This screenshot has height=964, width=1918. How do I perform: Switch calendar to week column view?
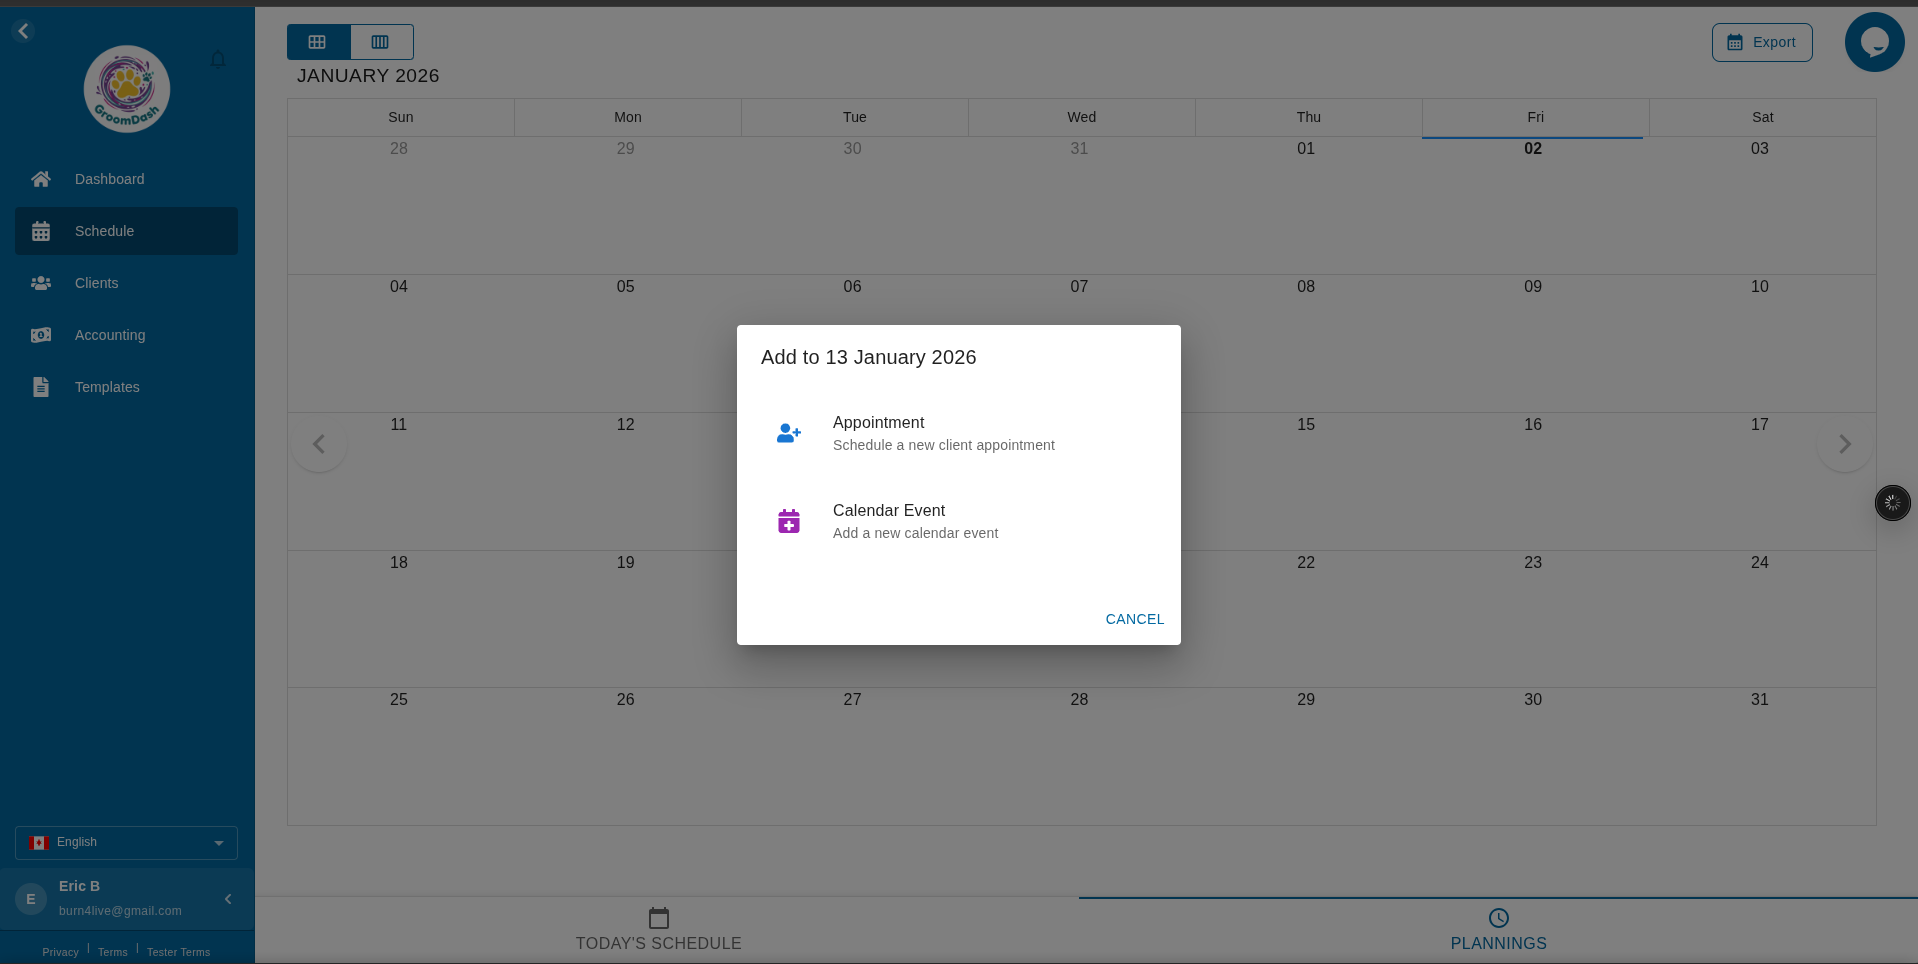tap(380, 42)
